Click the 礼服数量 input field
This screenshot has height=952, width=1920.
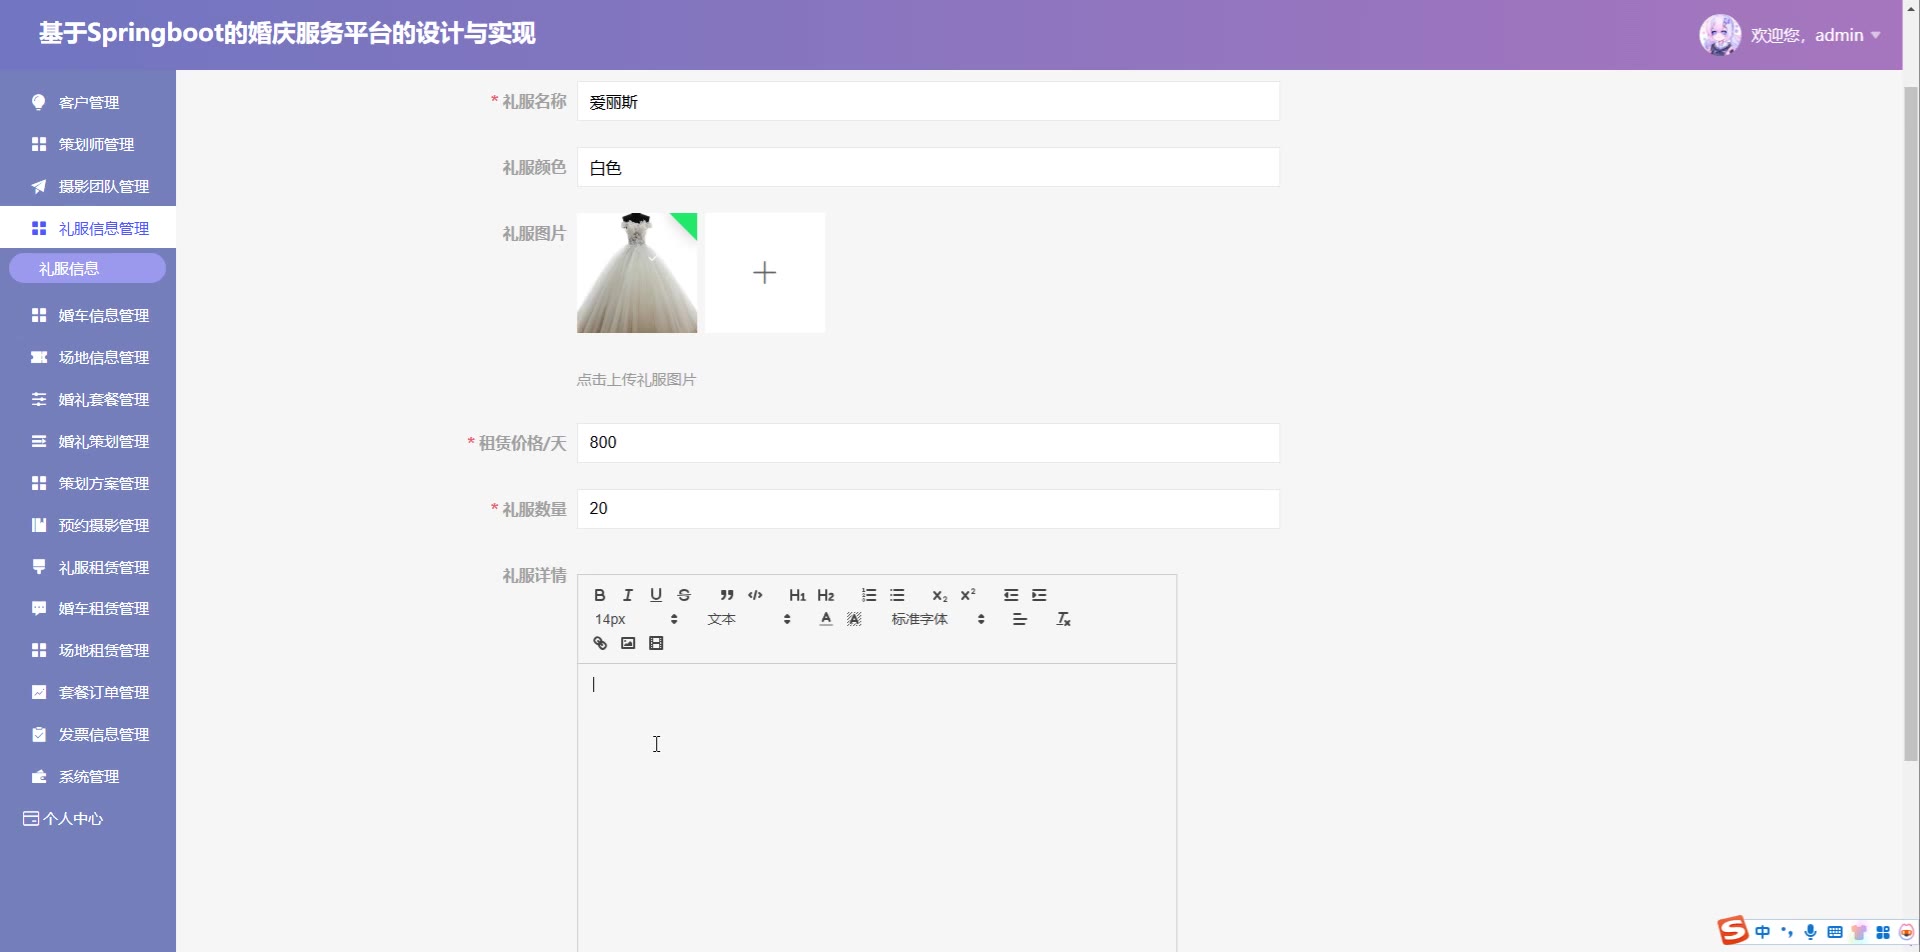coord(928,509)
